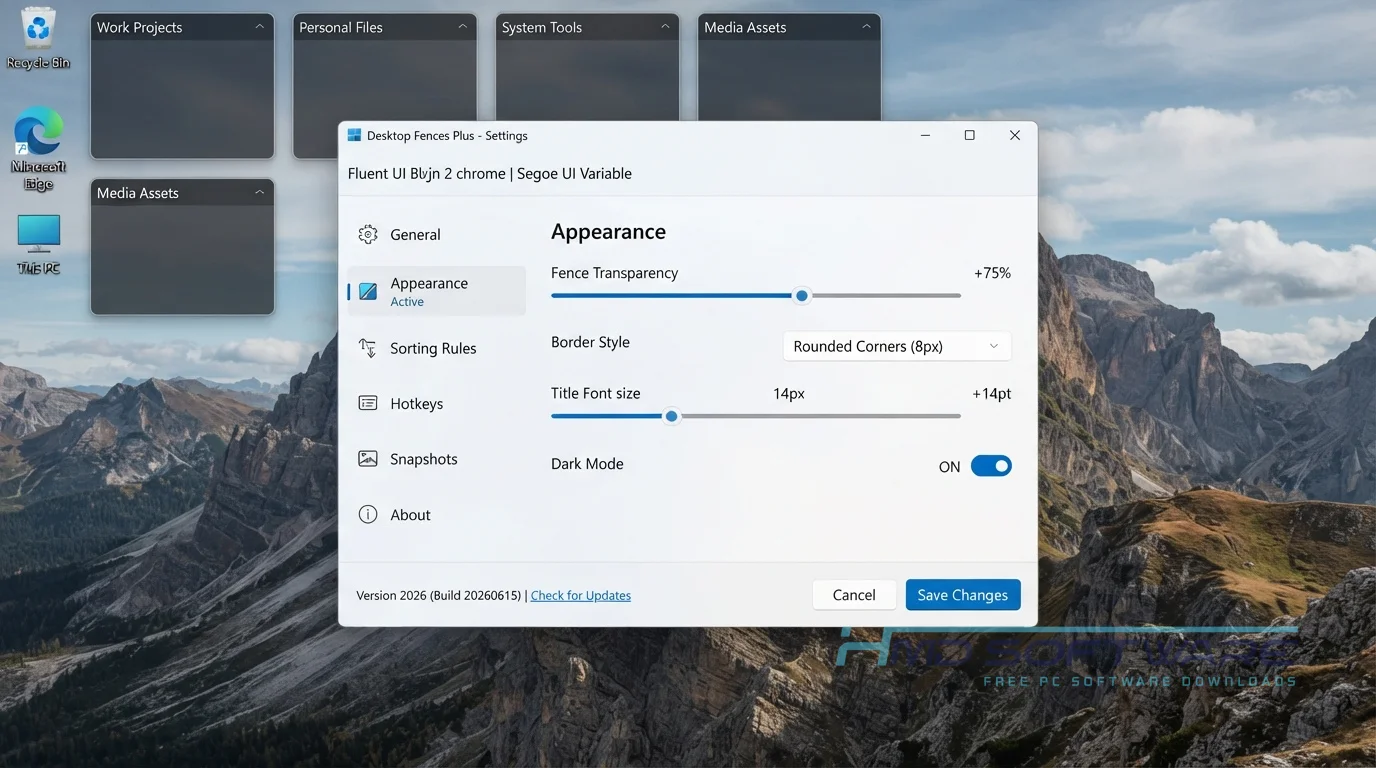1376x768 pixels.
Task: Click the Check for Updates link
Action: coord(581,595)
